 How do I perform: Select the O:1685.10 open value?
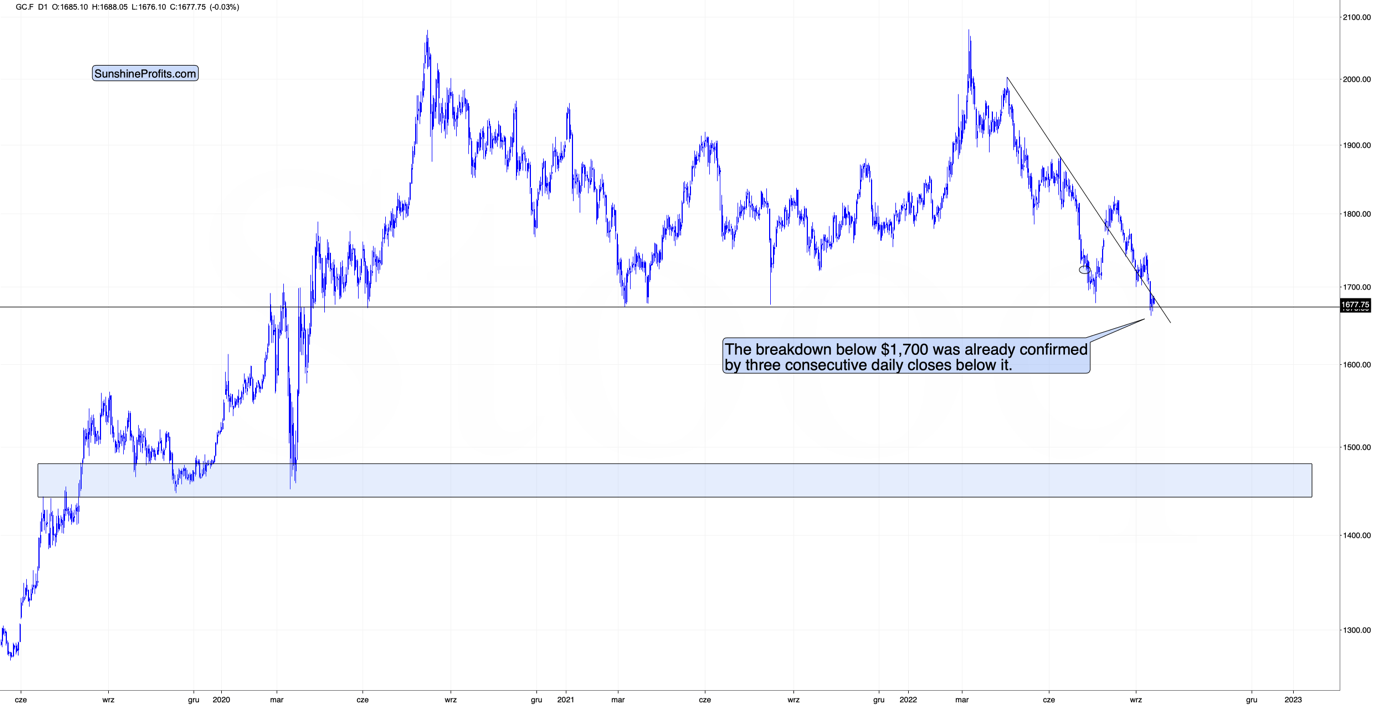click(x=70, y=7)
